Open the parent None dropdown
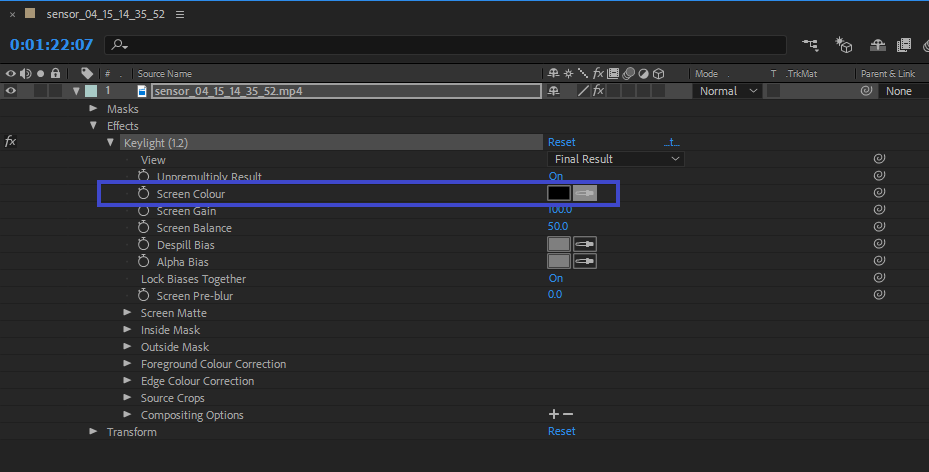 point(902,91)
